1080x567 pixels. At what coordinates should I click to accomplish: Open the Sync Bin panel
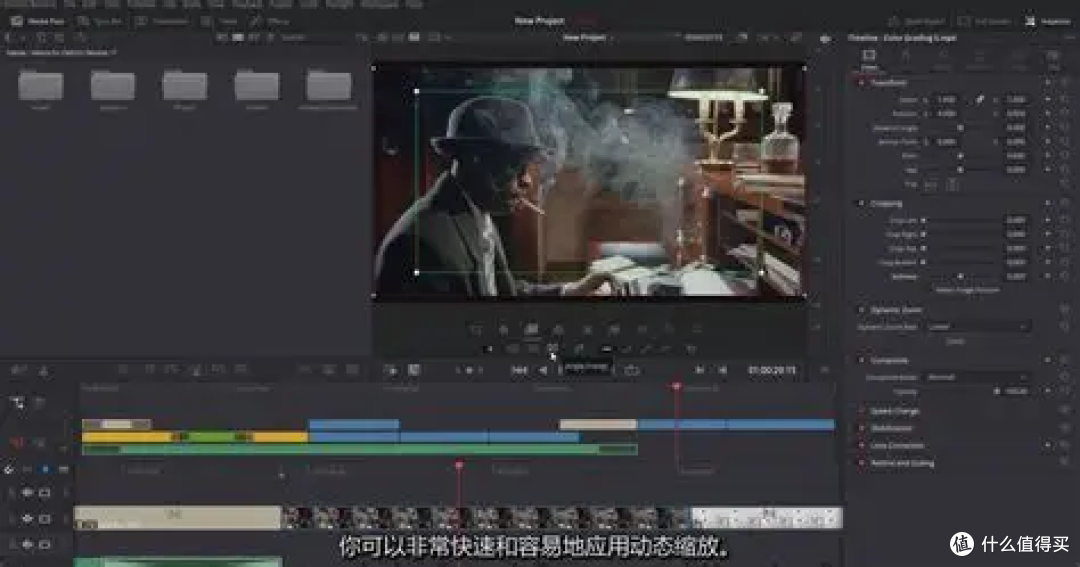99,21
